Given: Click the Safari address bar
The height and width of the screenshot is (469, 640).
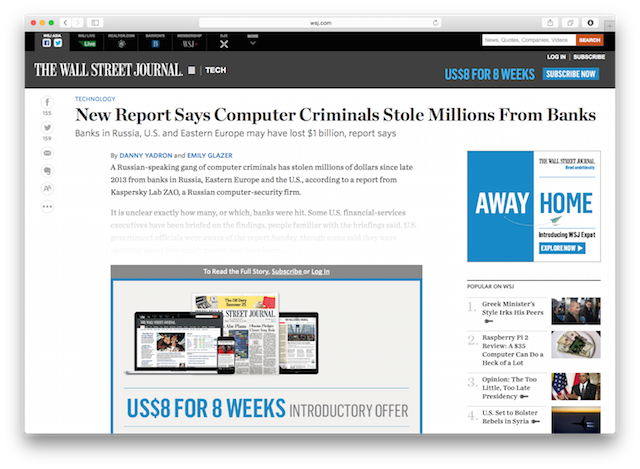Looking at the screenshot, I should (x=320, y=22).
